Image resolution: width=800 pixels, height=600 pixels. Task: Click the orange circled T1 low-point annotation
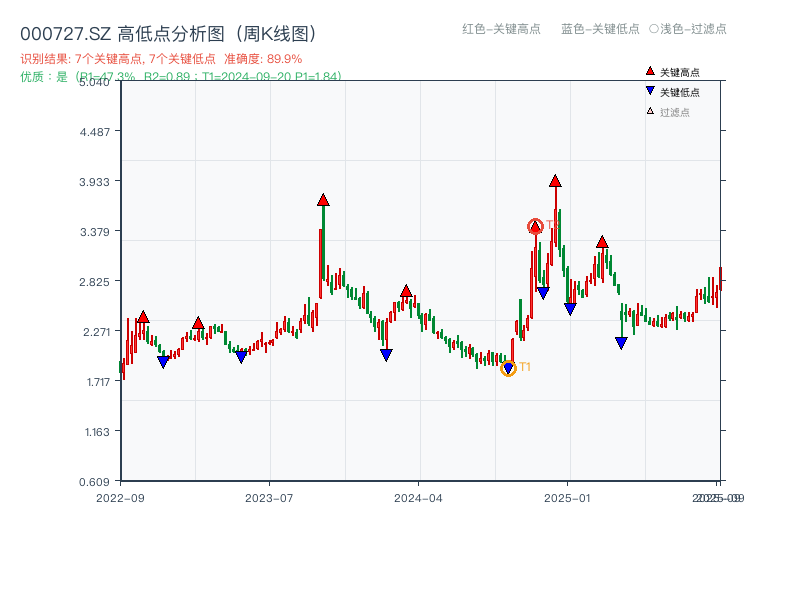click(x=509, y=368)
